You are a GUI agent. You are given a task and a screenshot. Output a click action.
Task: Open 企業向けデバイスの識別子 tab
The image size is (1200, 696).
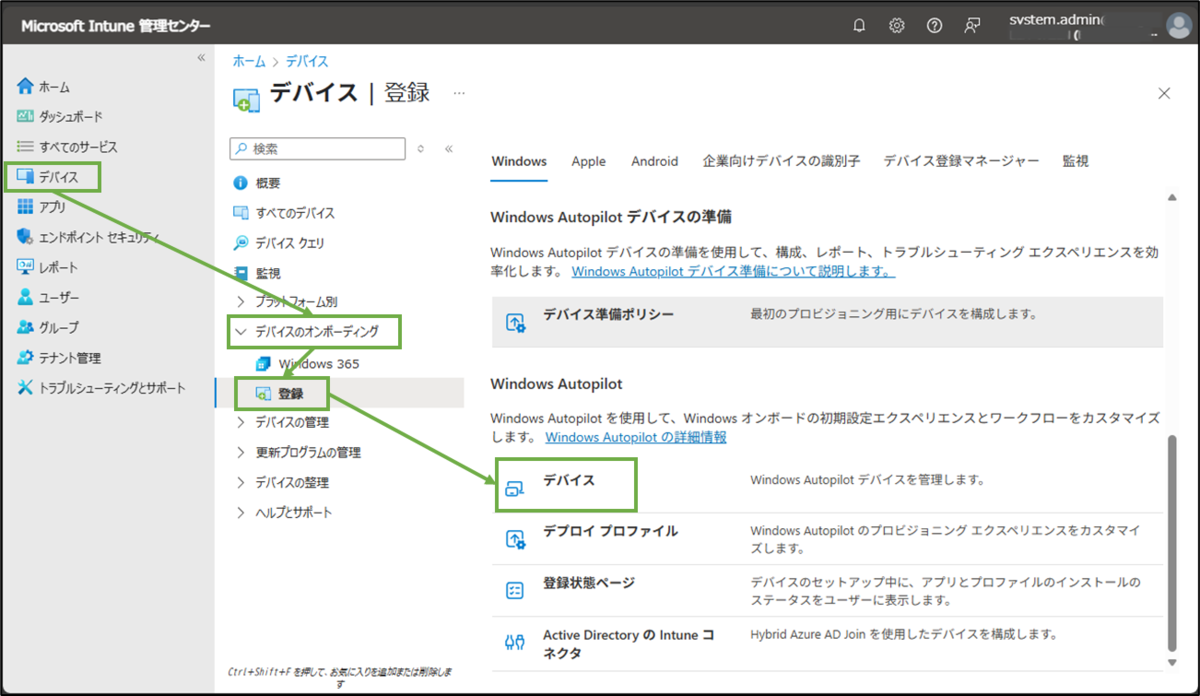(x=781, y=161)
